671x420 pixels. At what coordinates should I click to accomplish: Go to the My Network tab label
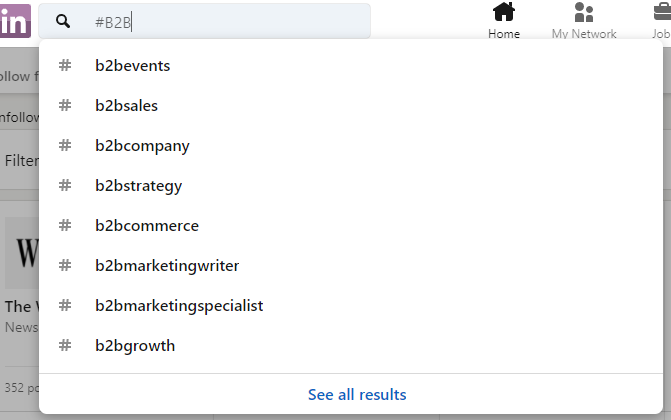tap(584, 34)
